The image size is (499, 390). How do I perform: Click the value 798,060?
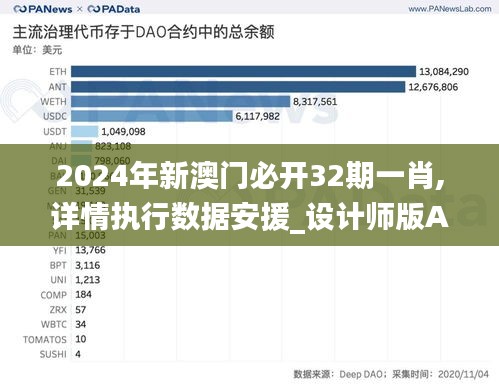[112, 161]
